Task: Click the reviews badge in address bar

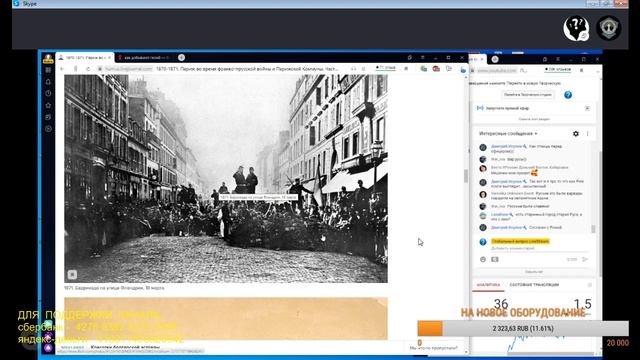Action: pyautogui.click(x=386, y=68)
